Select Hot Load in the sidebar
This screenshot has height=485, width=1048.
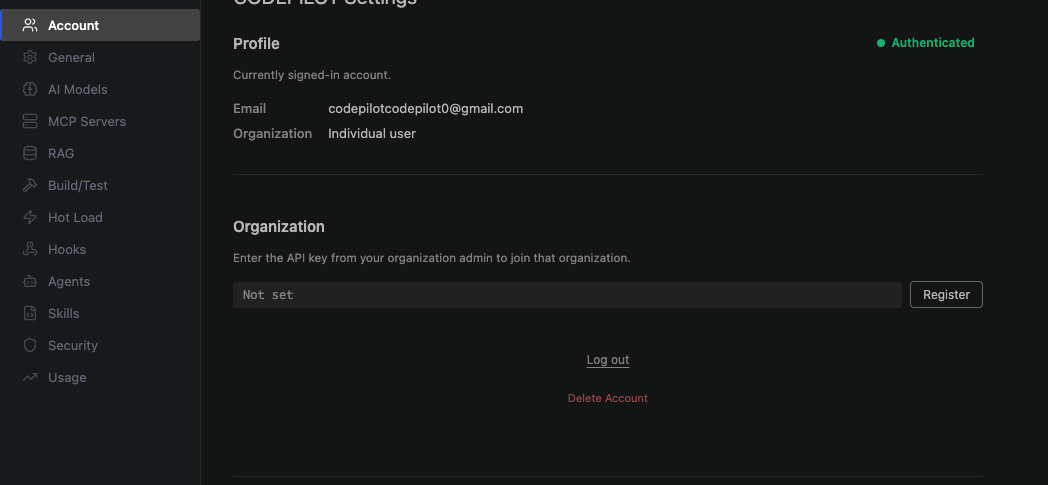pos(100,218)
